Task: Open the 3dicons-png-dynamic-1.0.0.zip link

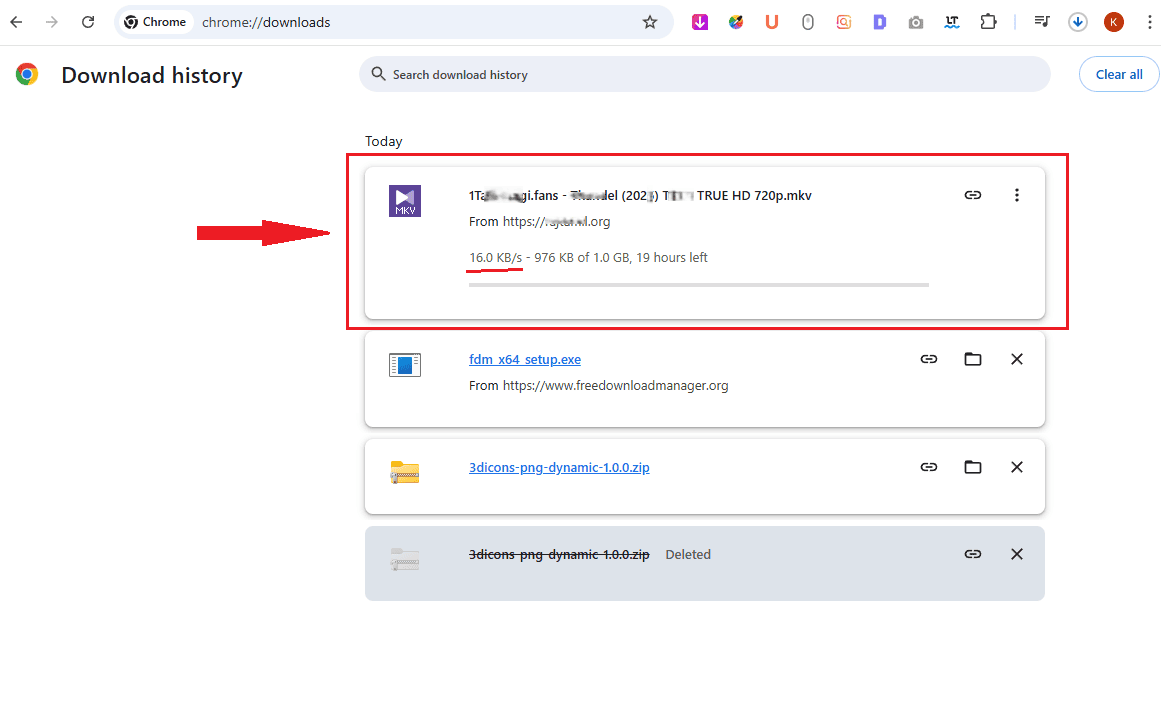Action: (x=559, y=467)
